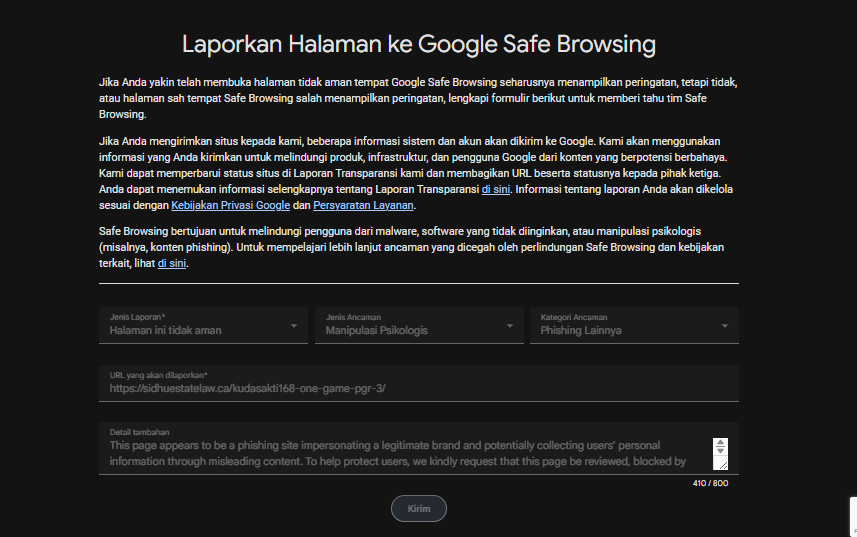Viewport: 857px width, 537px height.
Task: Click the textarea scroll-up arrow
Action: tap(720, 442)
